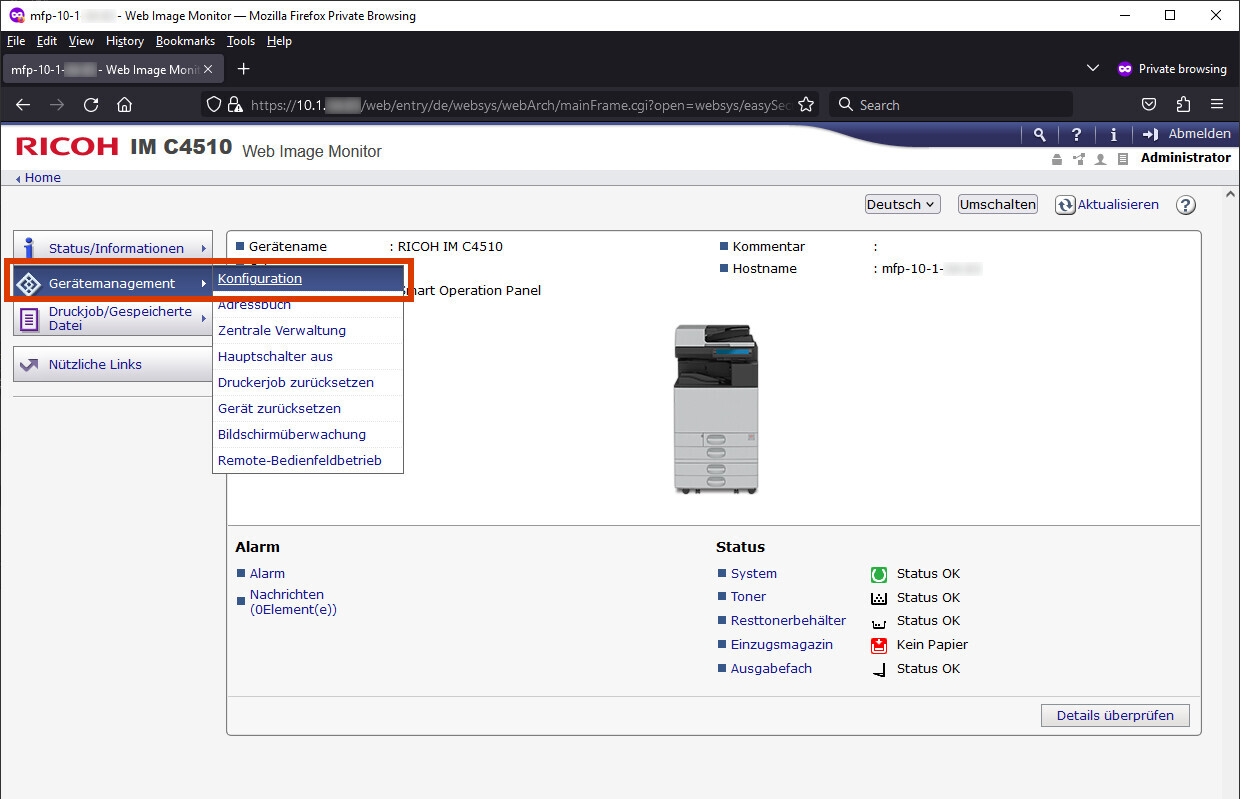Open the Ausgabefach status link
Viewport: 1240px width, 799px height.
click(x=771, y=668)
